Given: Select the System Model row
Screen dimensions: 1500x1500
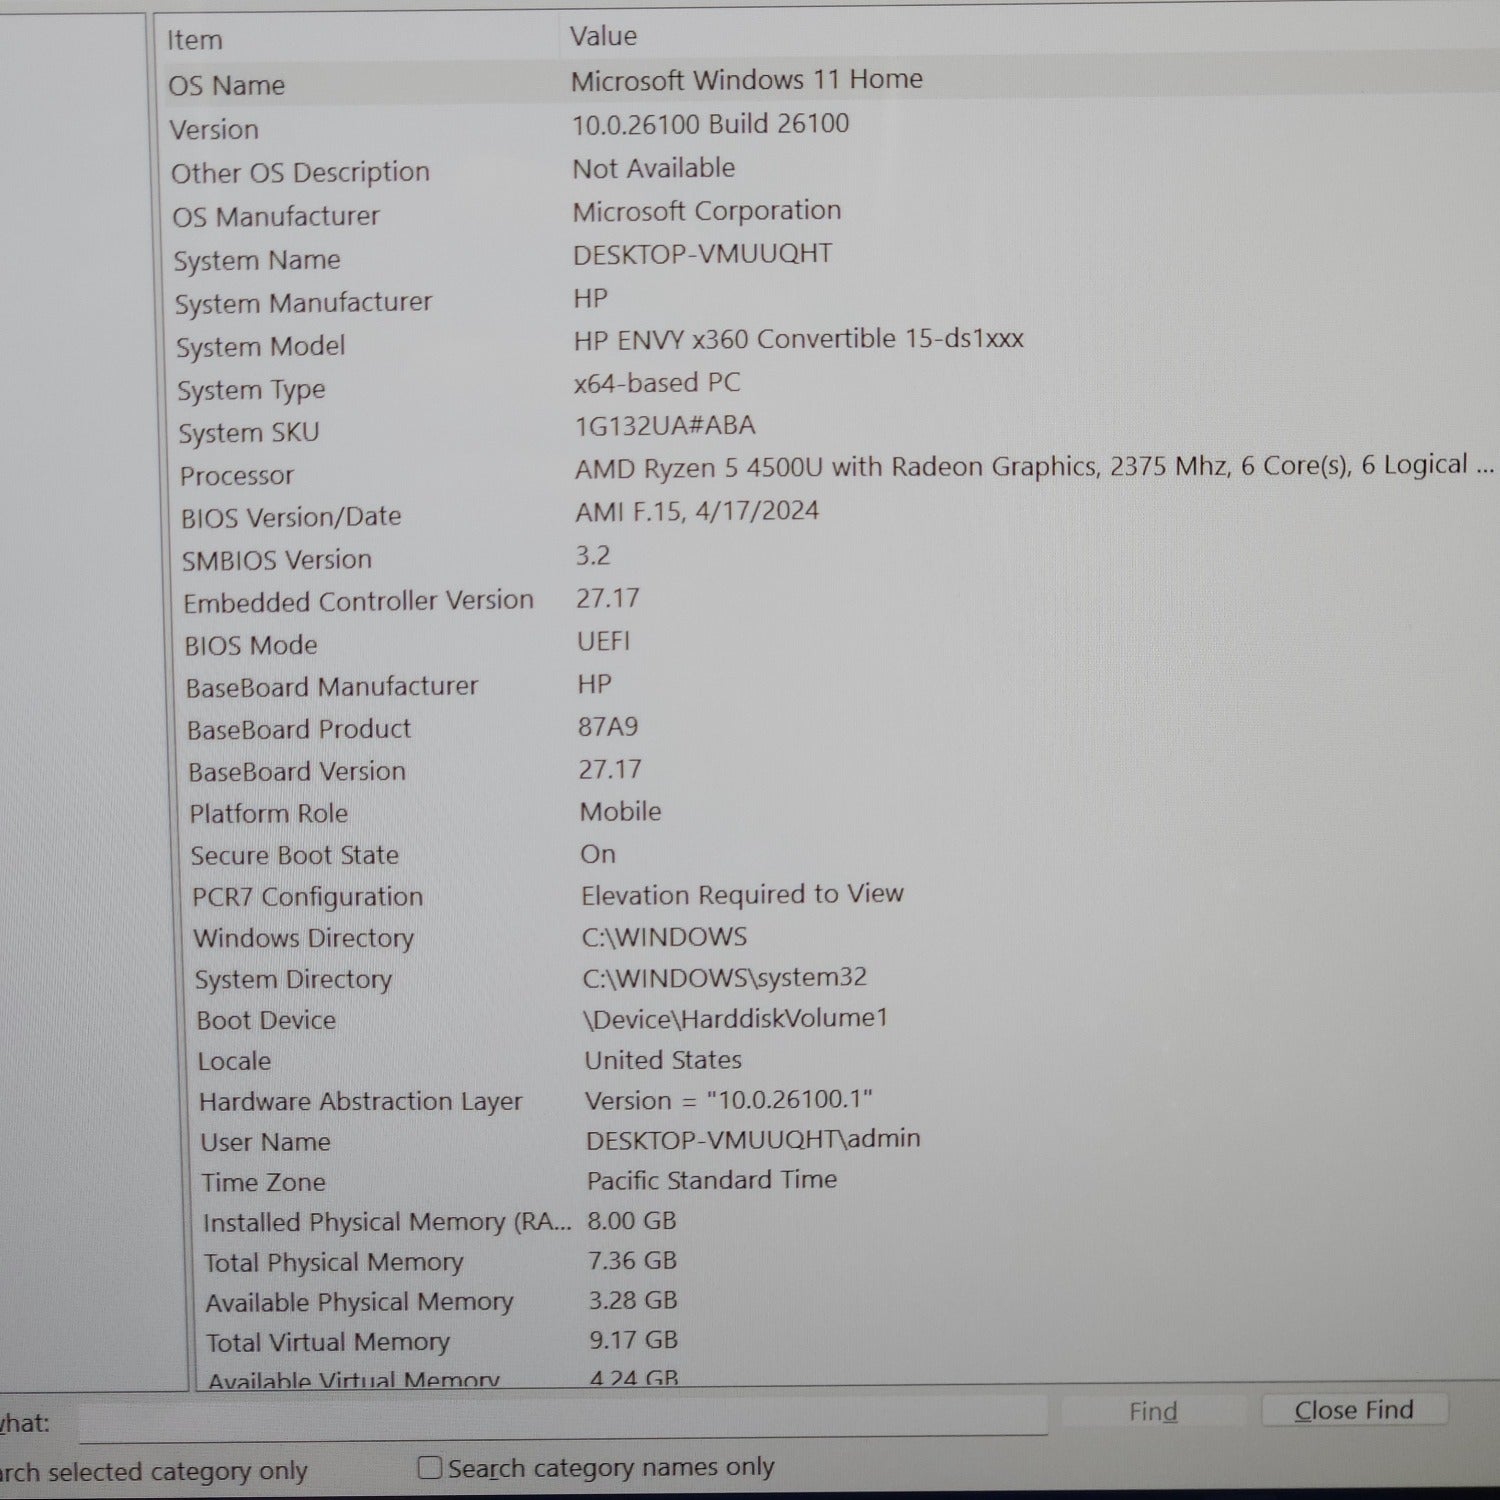Looking at the screenshot, I should (x=260, y=347).
